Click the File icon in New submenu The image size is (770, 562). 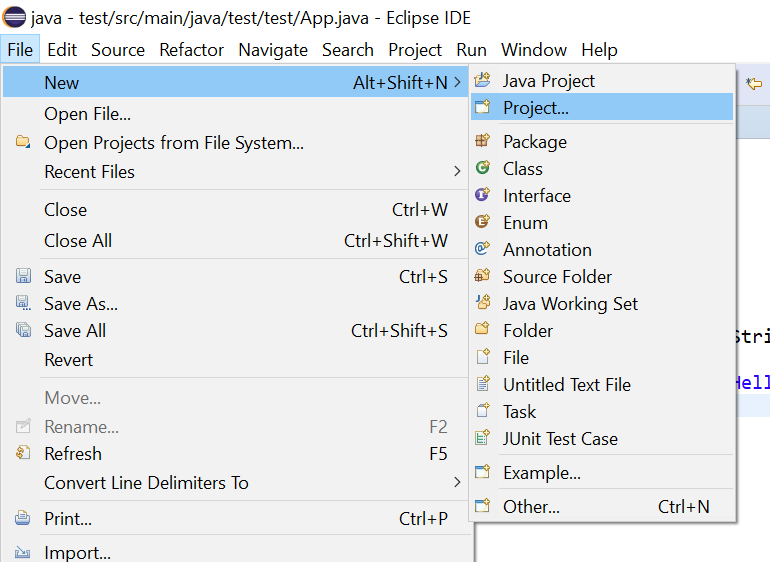(483, 357)
